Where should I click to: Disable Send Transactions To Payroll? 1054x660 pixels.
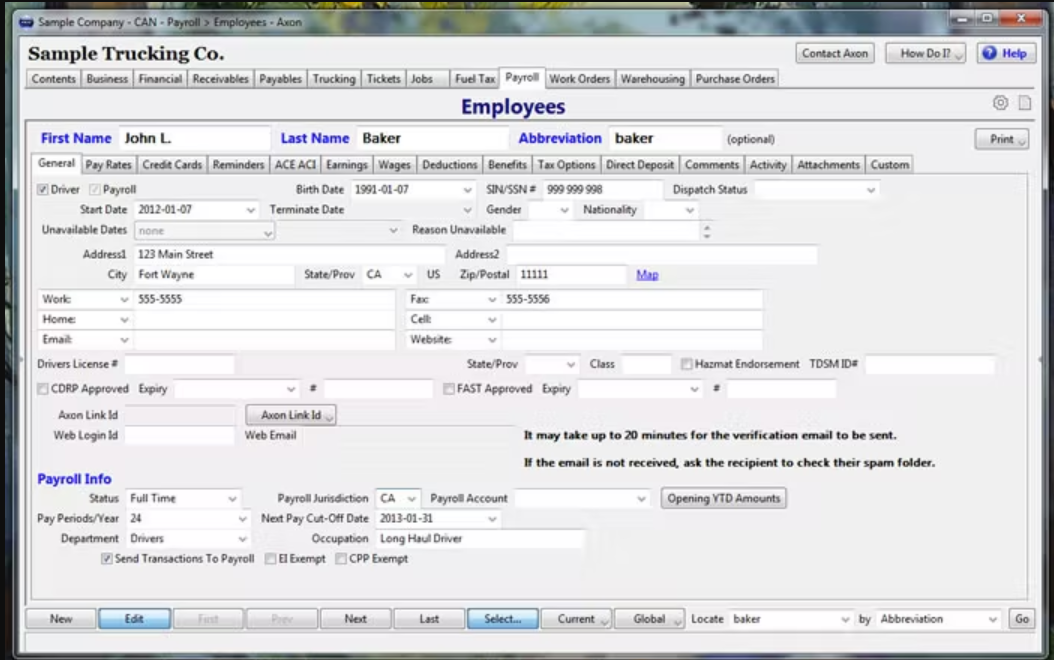tap(106, 558)
